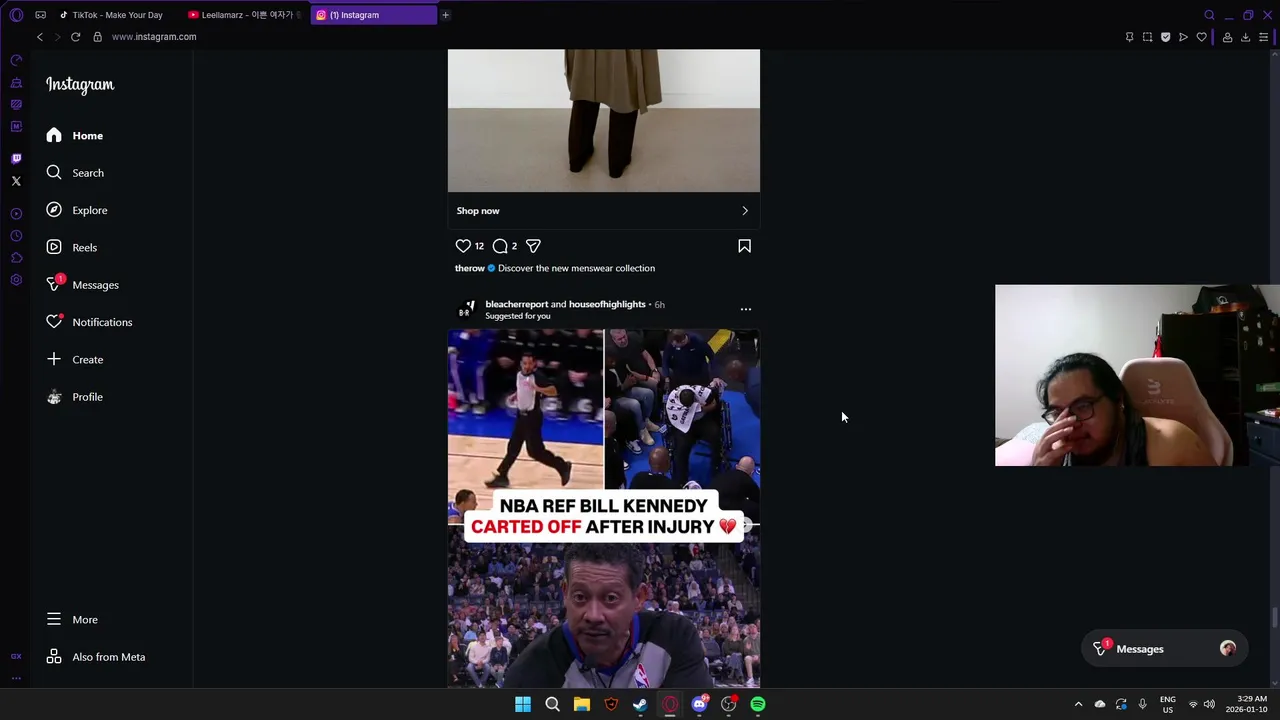Switch to Leellamarz YouTube tab
The height and width of the screenshot is (720, 1280).
coord(246,15)
